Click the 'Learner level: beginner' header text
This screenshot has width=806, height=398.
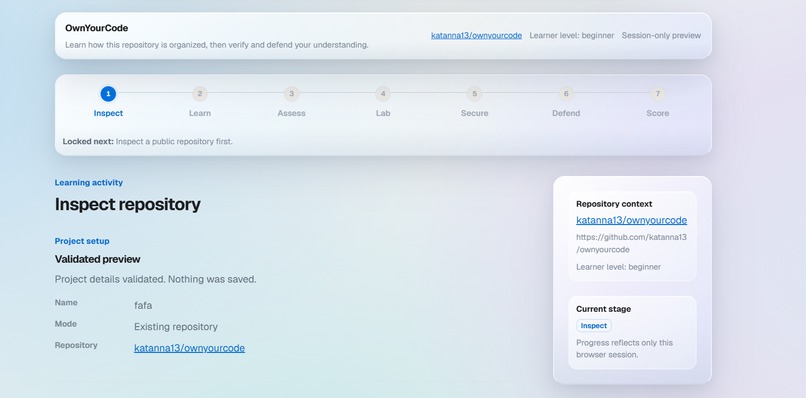[572, 35]
